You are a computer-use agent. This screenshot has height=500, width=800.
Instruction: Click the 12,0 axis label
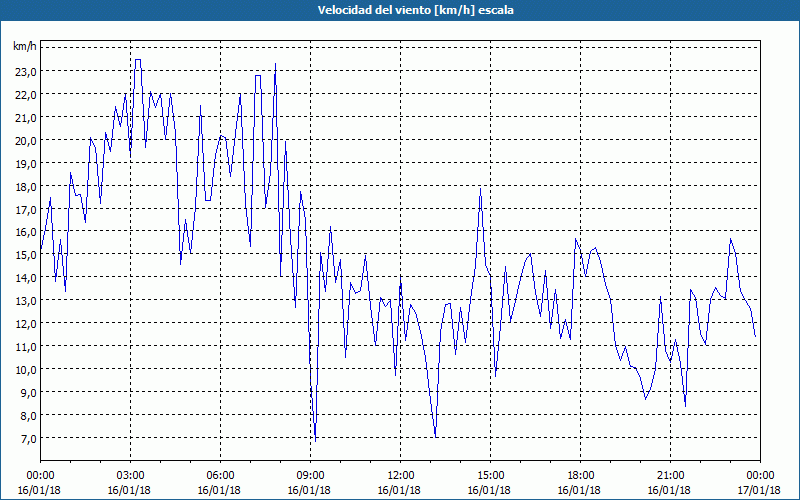click(26, 324)
